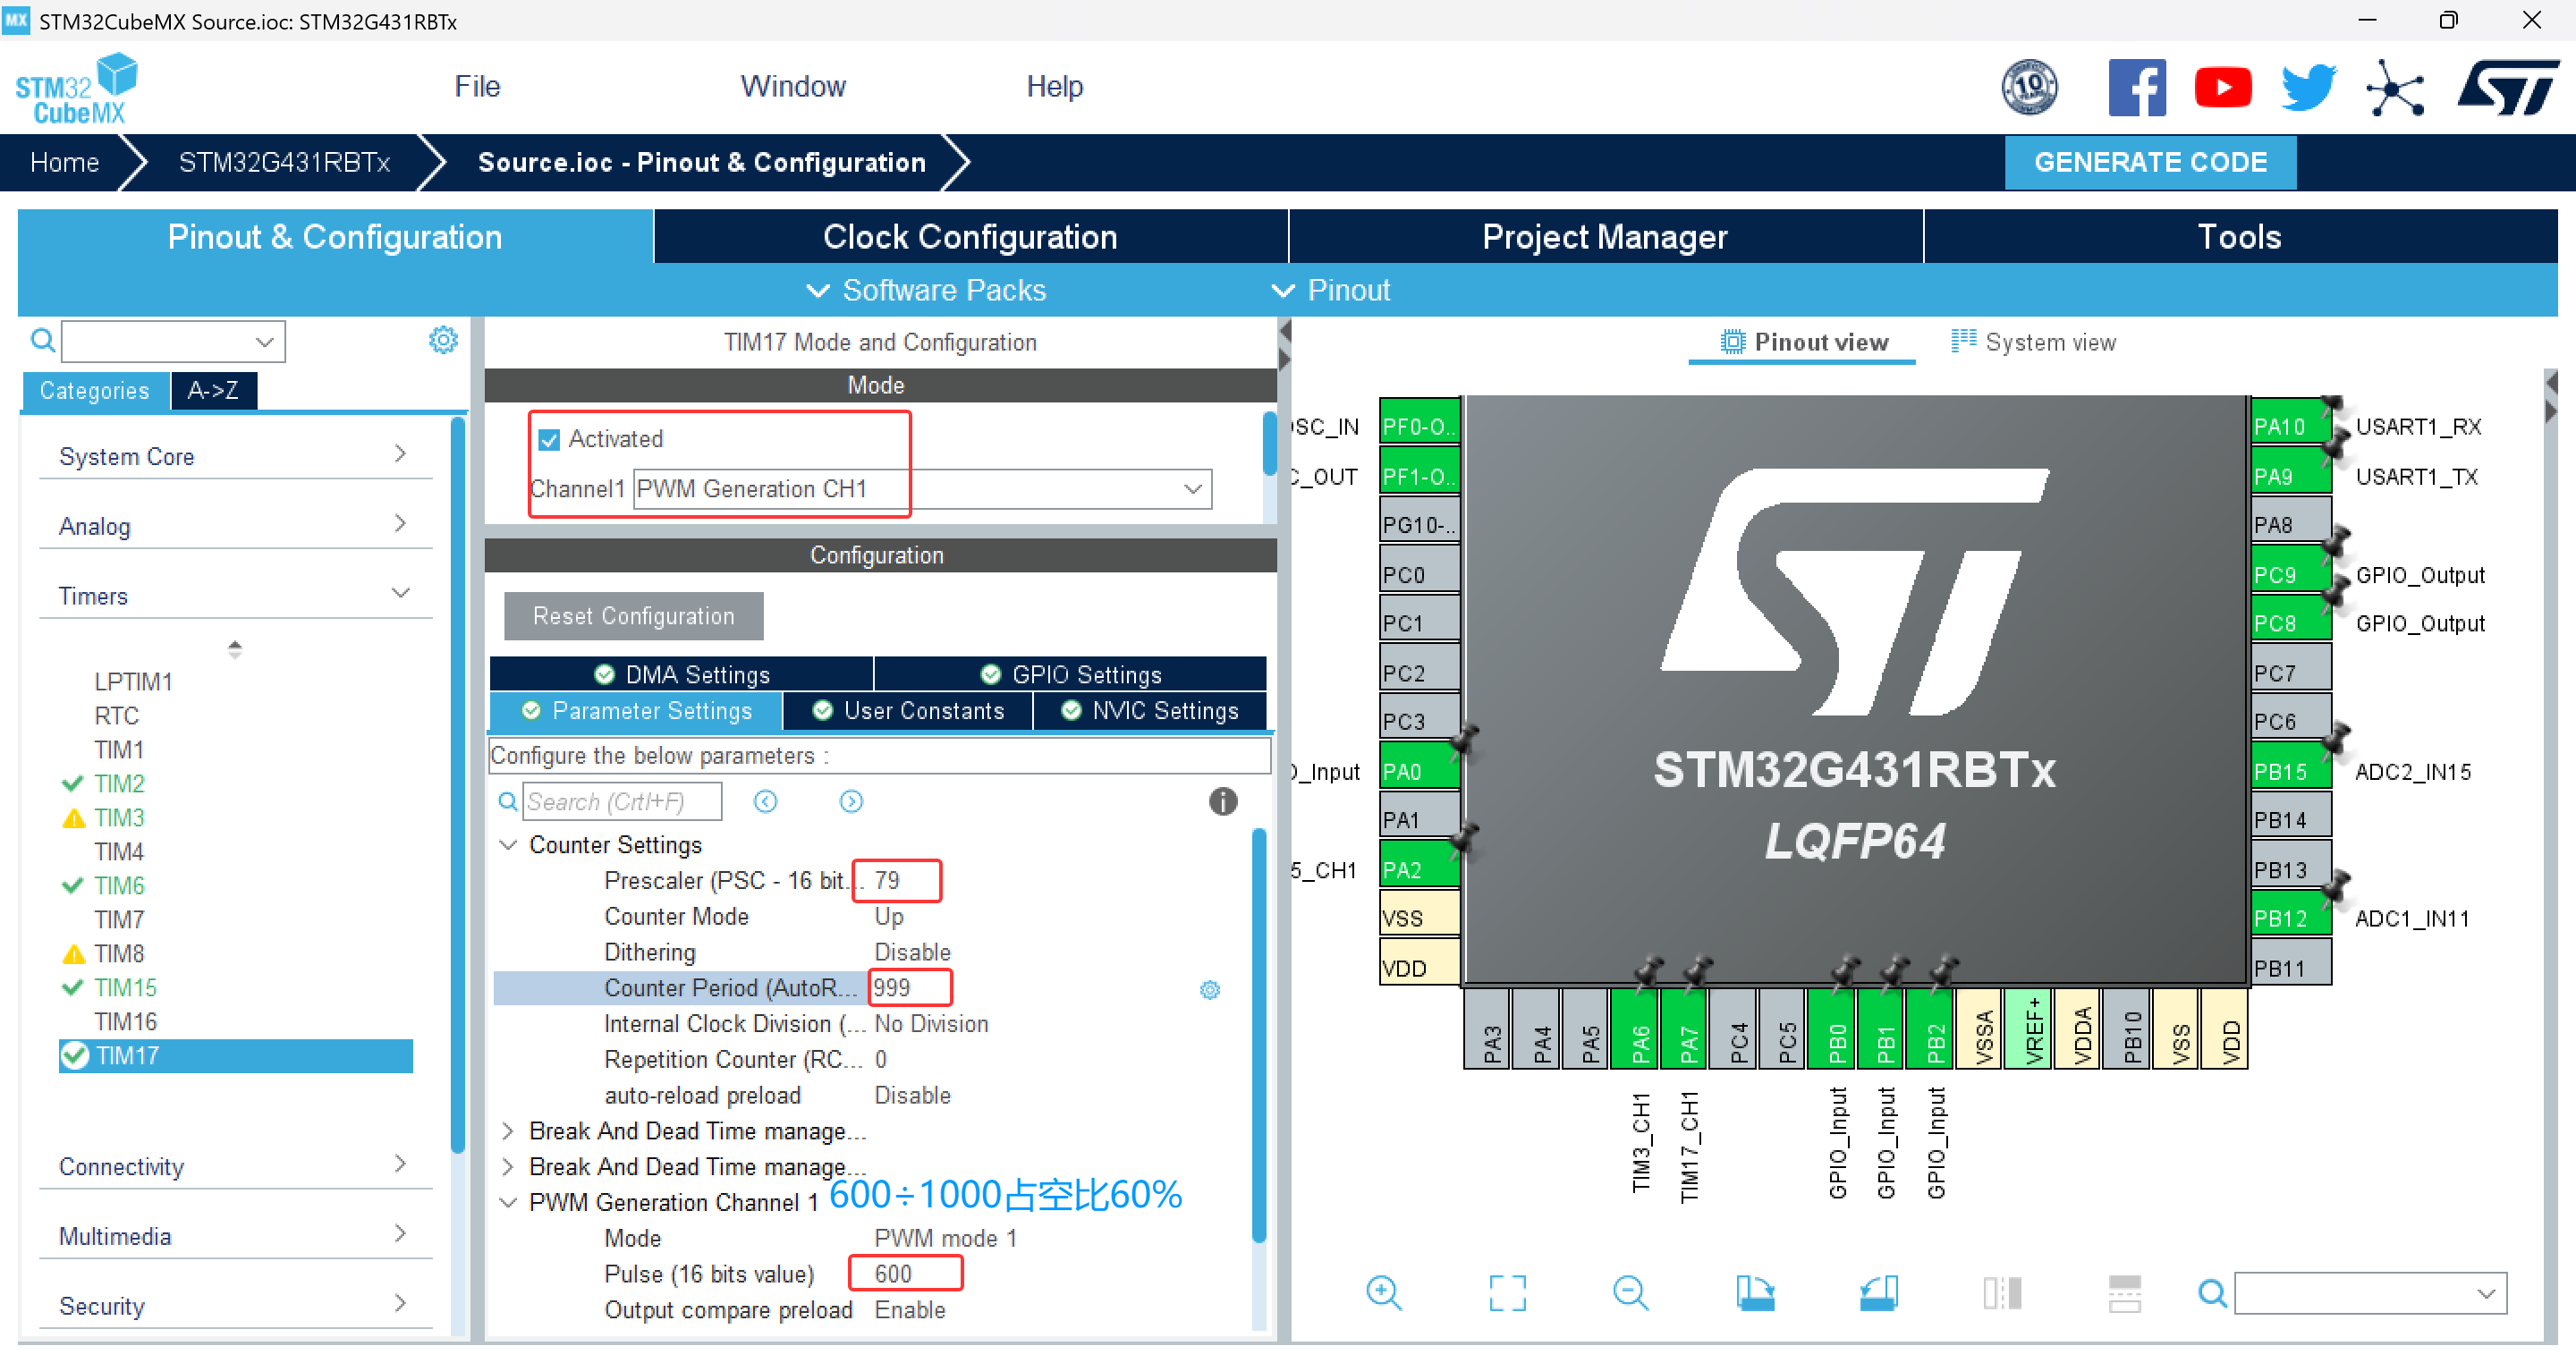Open the peripheral search combo box
The height and width of the screenshot is (1363, 2576).
tap(173, 341)
